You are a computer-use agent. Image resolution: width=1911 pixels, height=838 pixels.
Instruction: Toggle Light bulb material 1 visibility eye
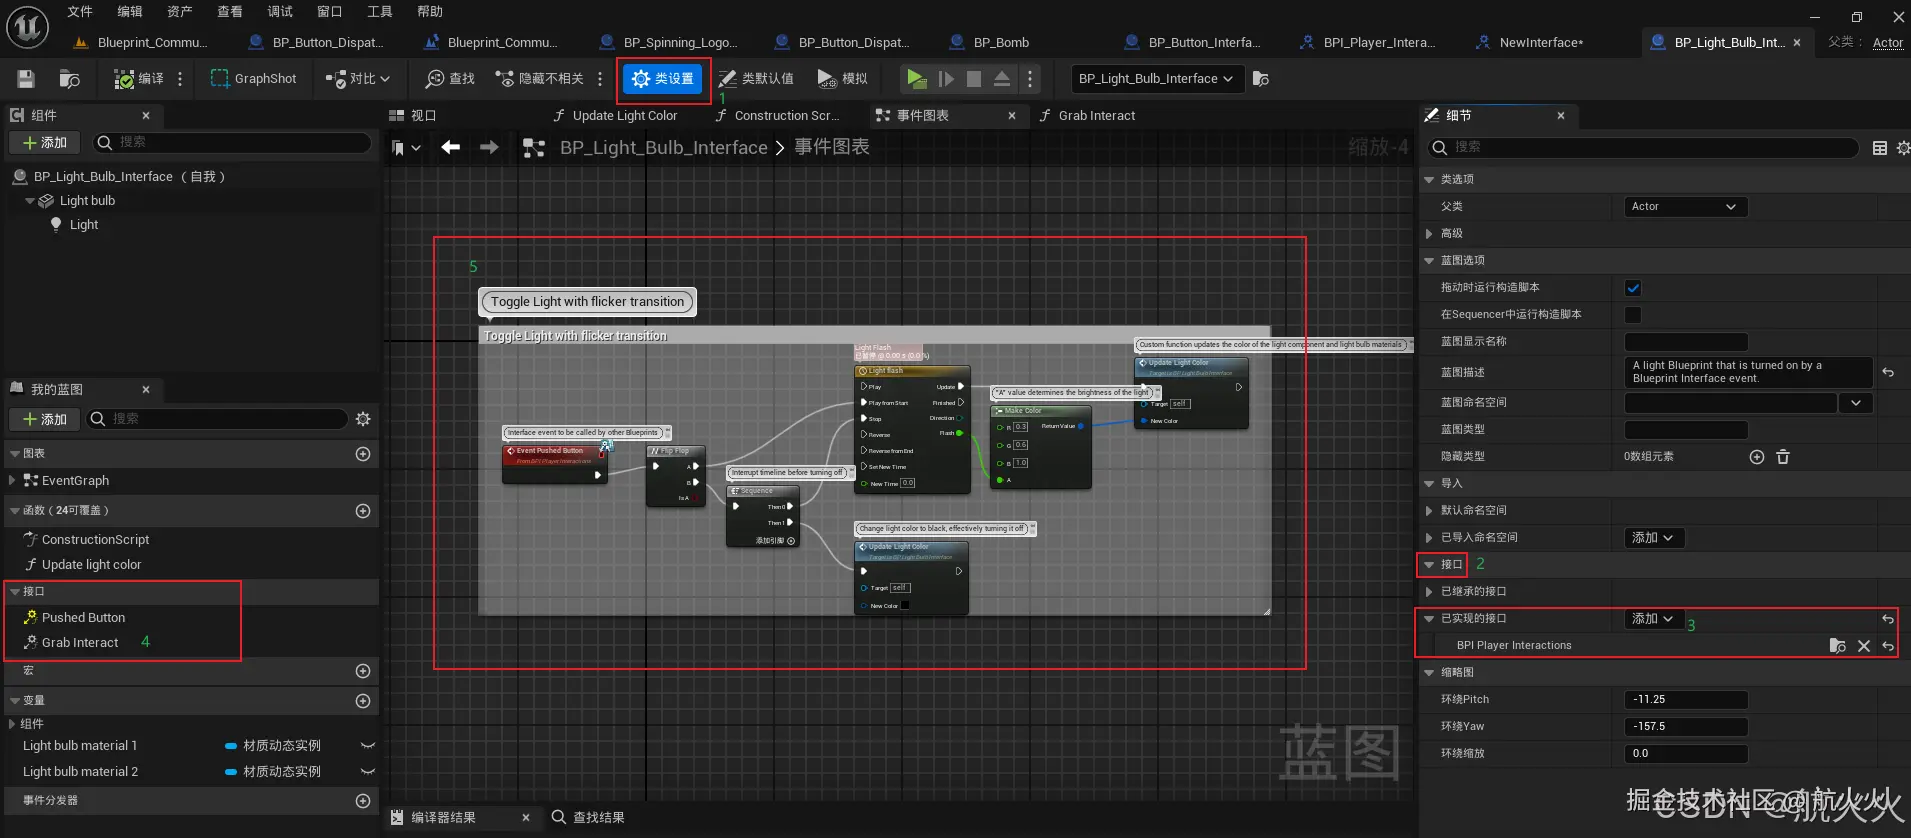coord(367,746)
